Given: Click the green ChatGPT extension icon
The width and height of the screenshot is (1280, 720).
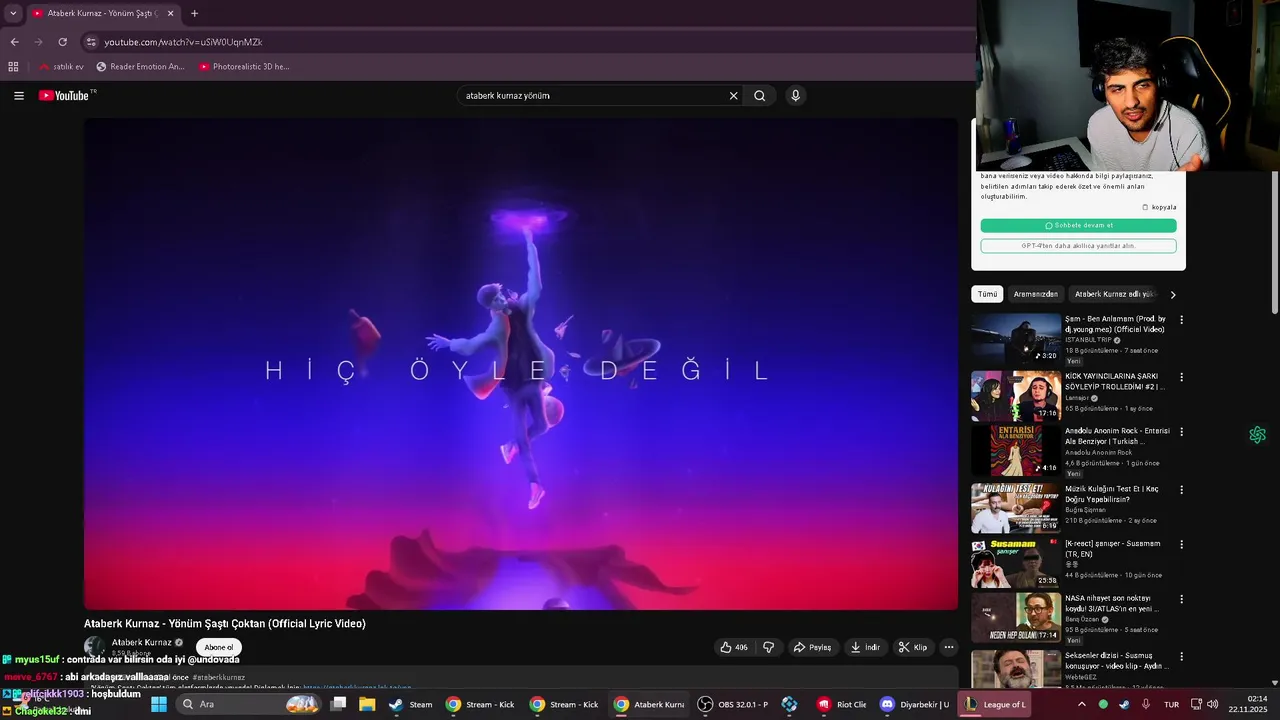Looking at the screenshot, I should click(x=1257, y=435).
